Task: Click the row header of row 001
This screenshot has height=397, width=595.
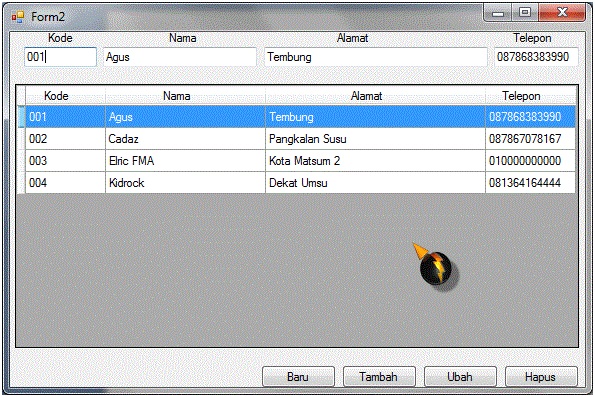Action: [21, 117]
